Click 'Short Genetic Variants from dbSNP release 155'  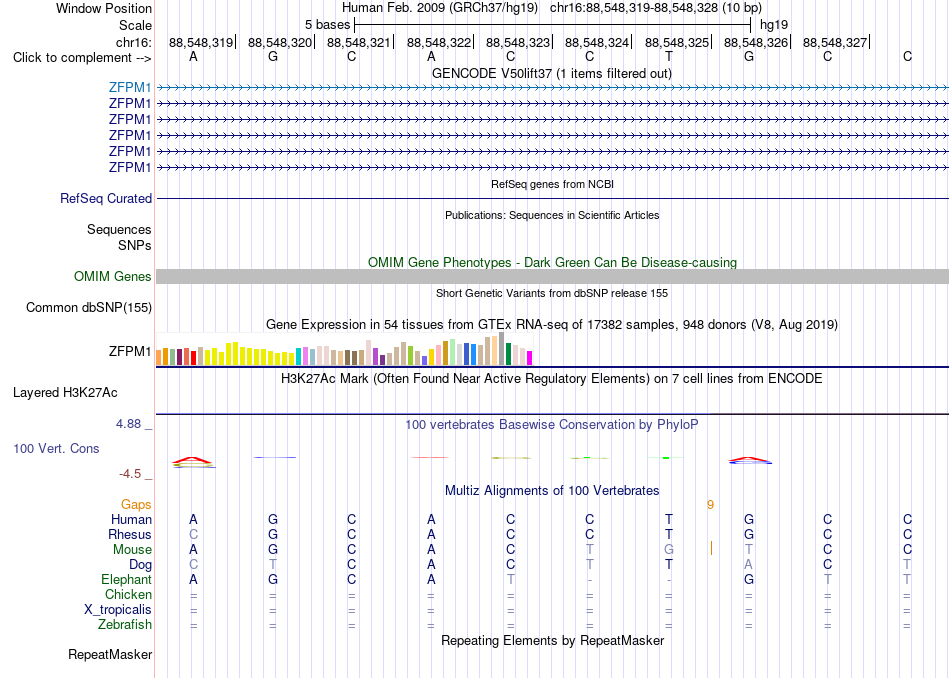552,293
